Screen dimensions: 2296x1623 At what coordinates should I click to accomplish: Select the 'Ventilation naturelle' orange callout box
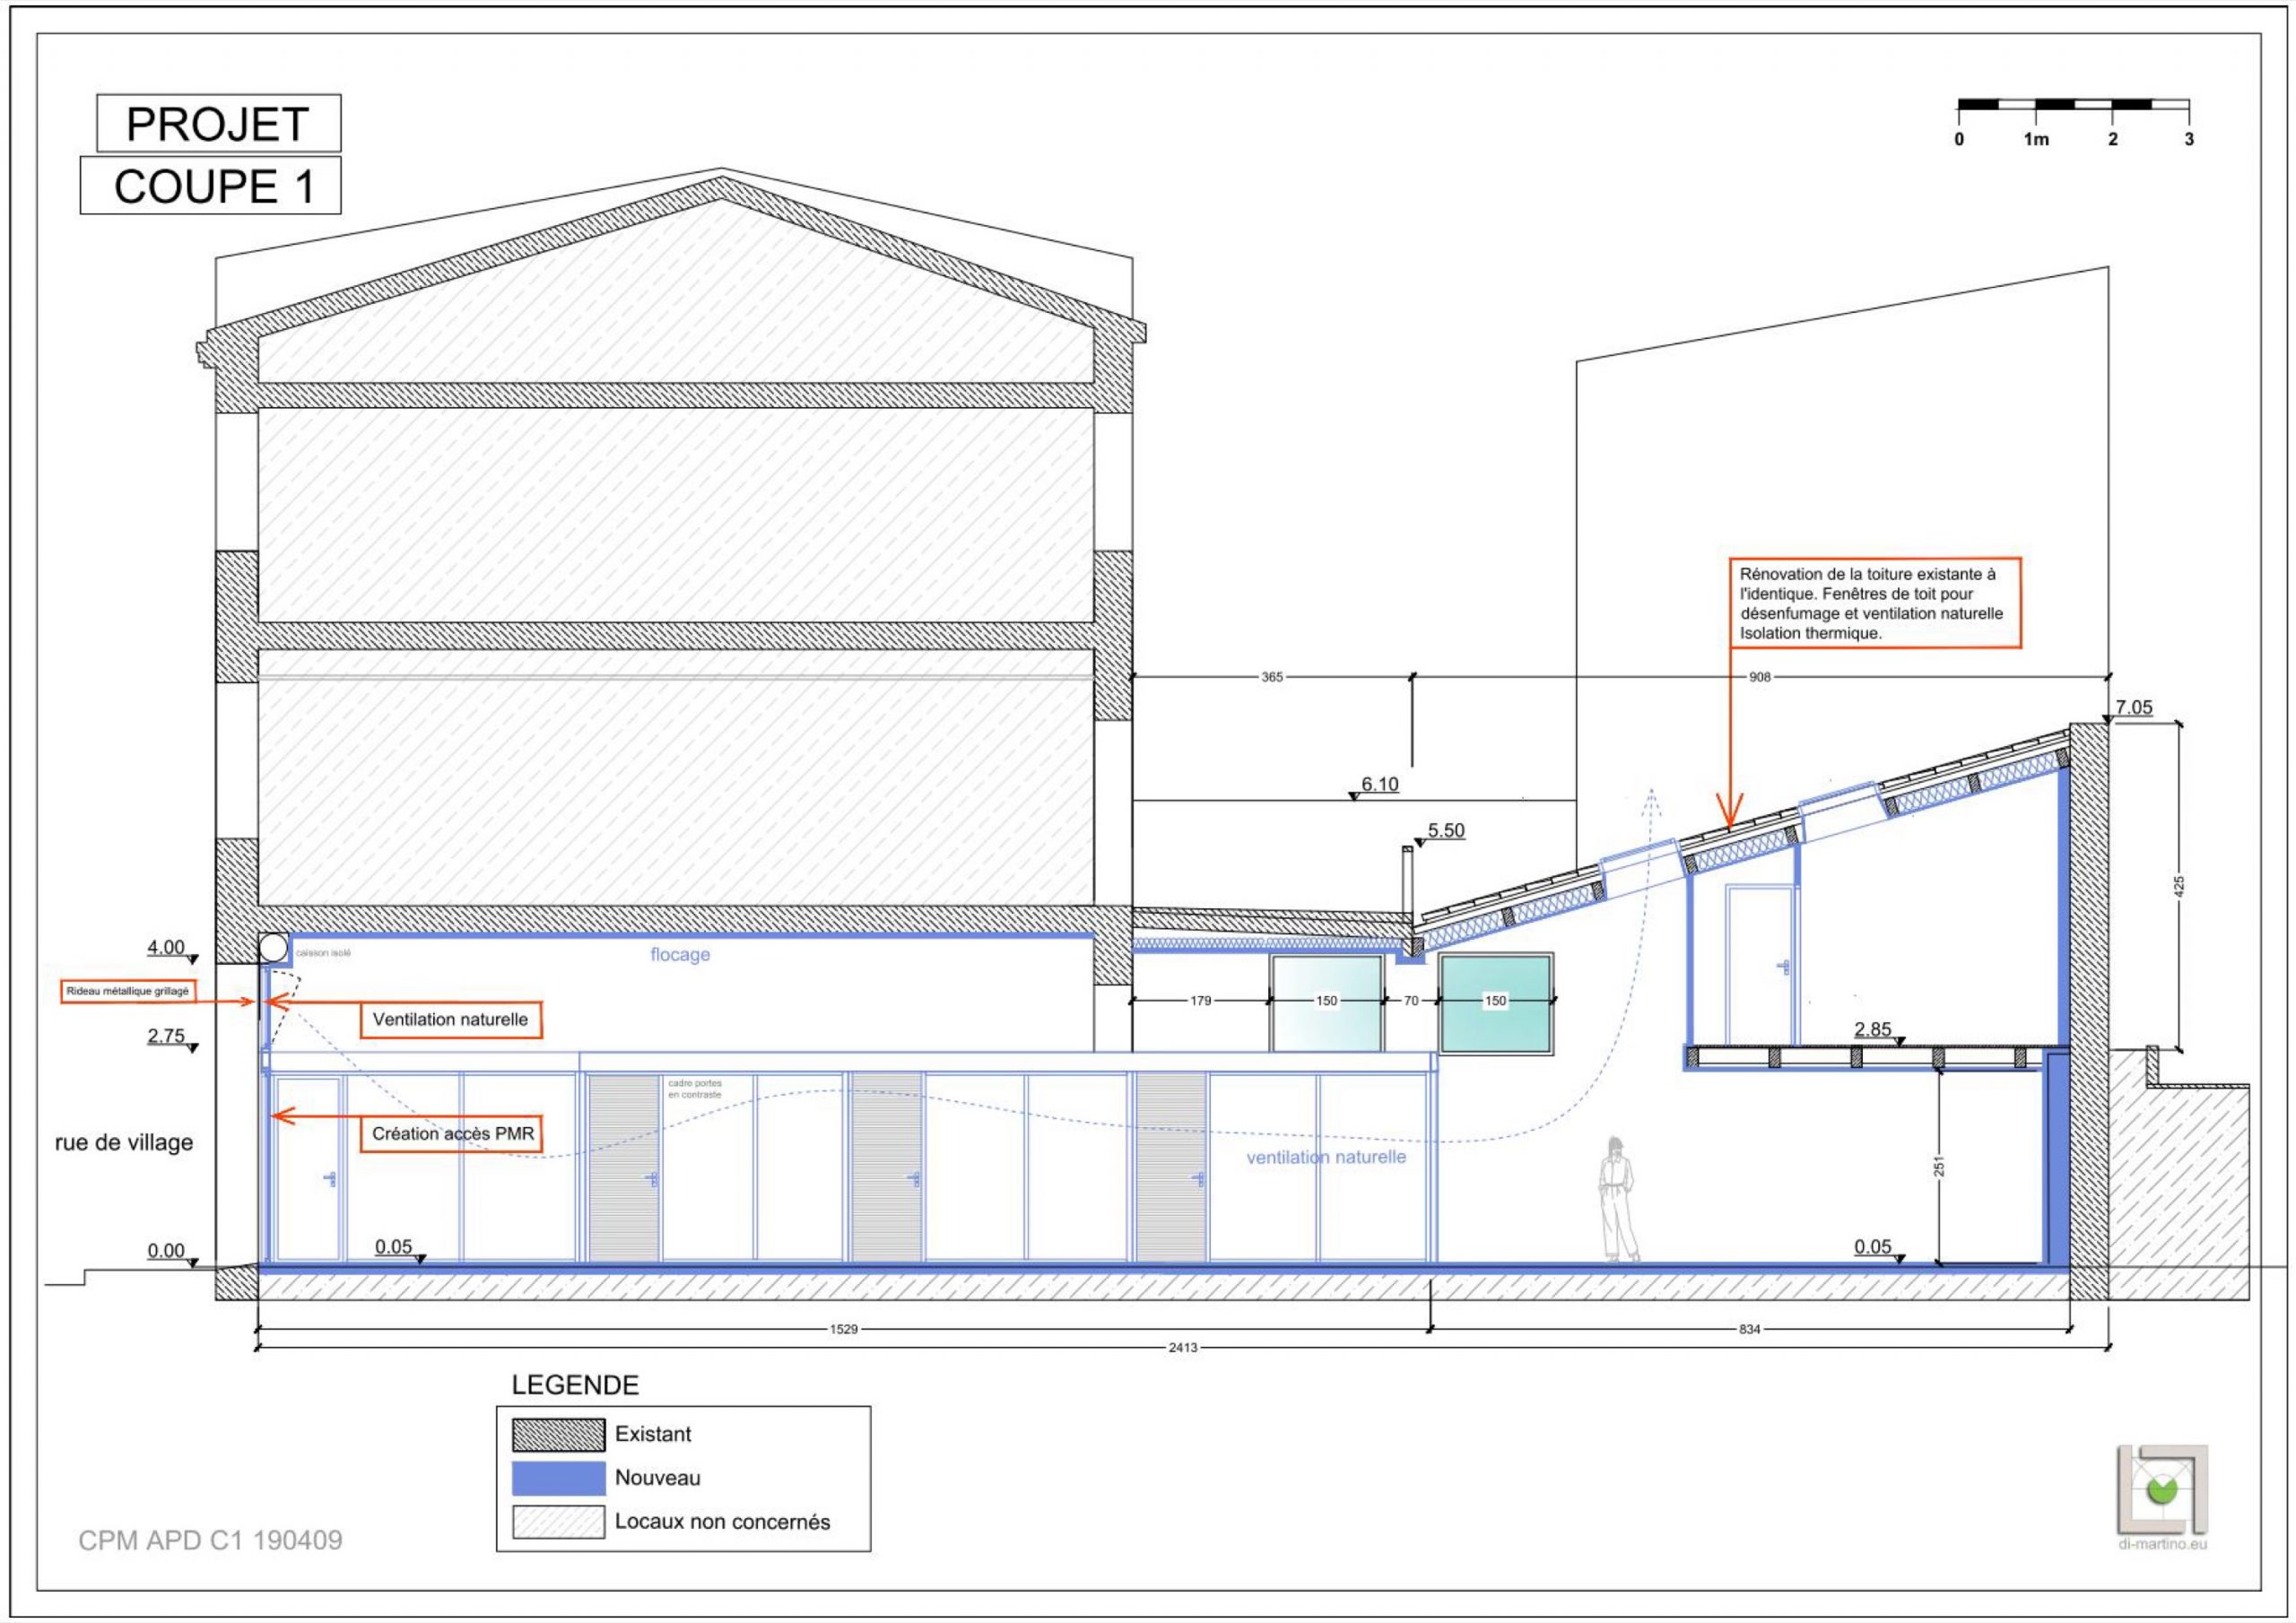[450, 1020]
